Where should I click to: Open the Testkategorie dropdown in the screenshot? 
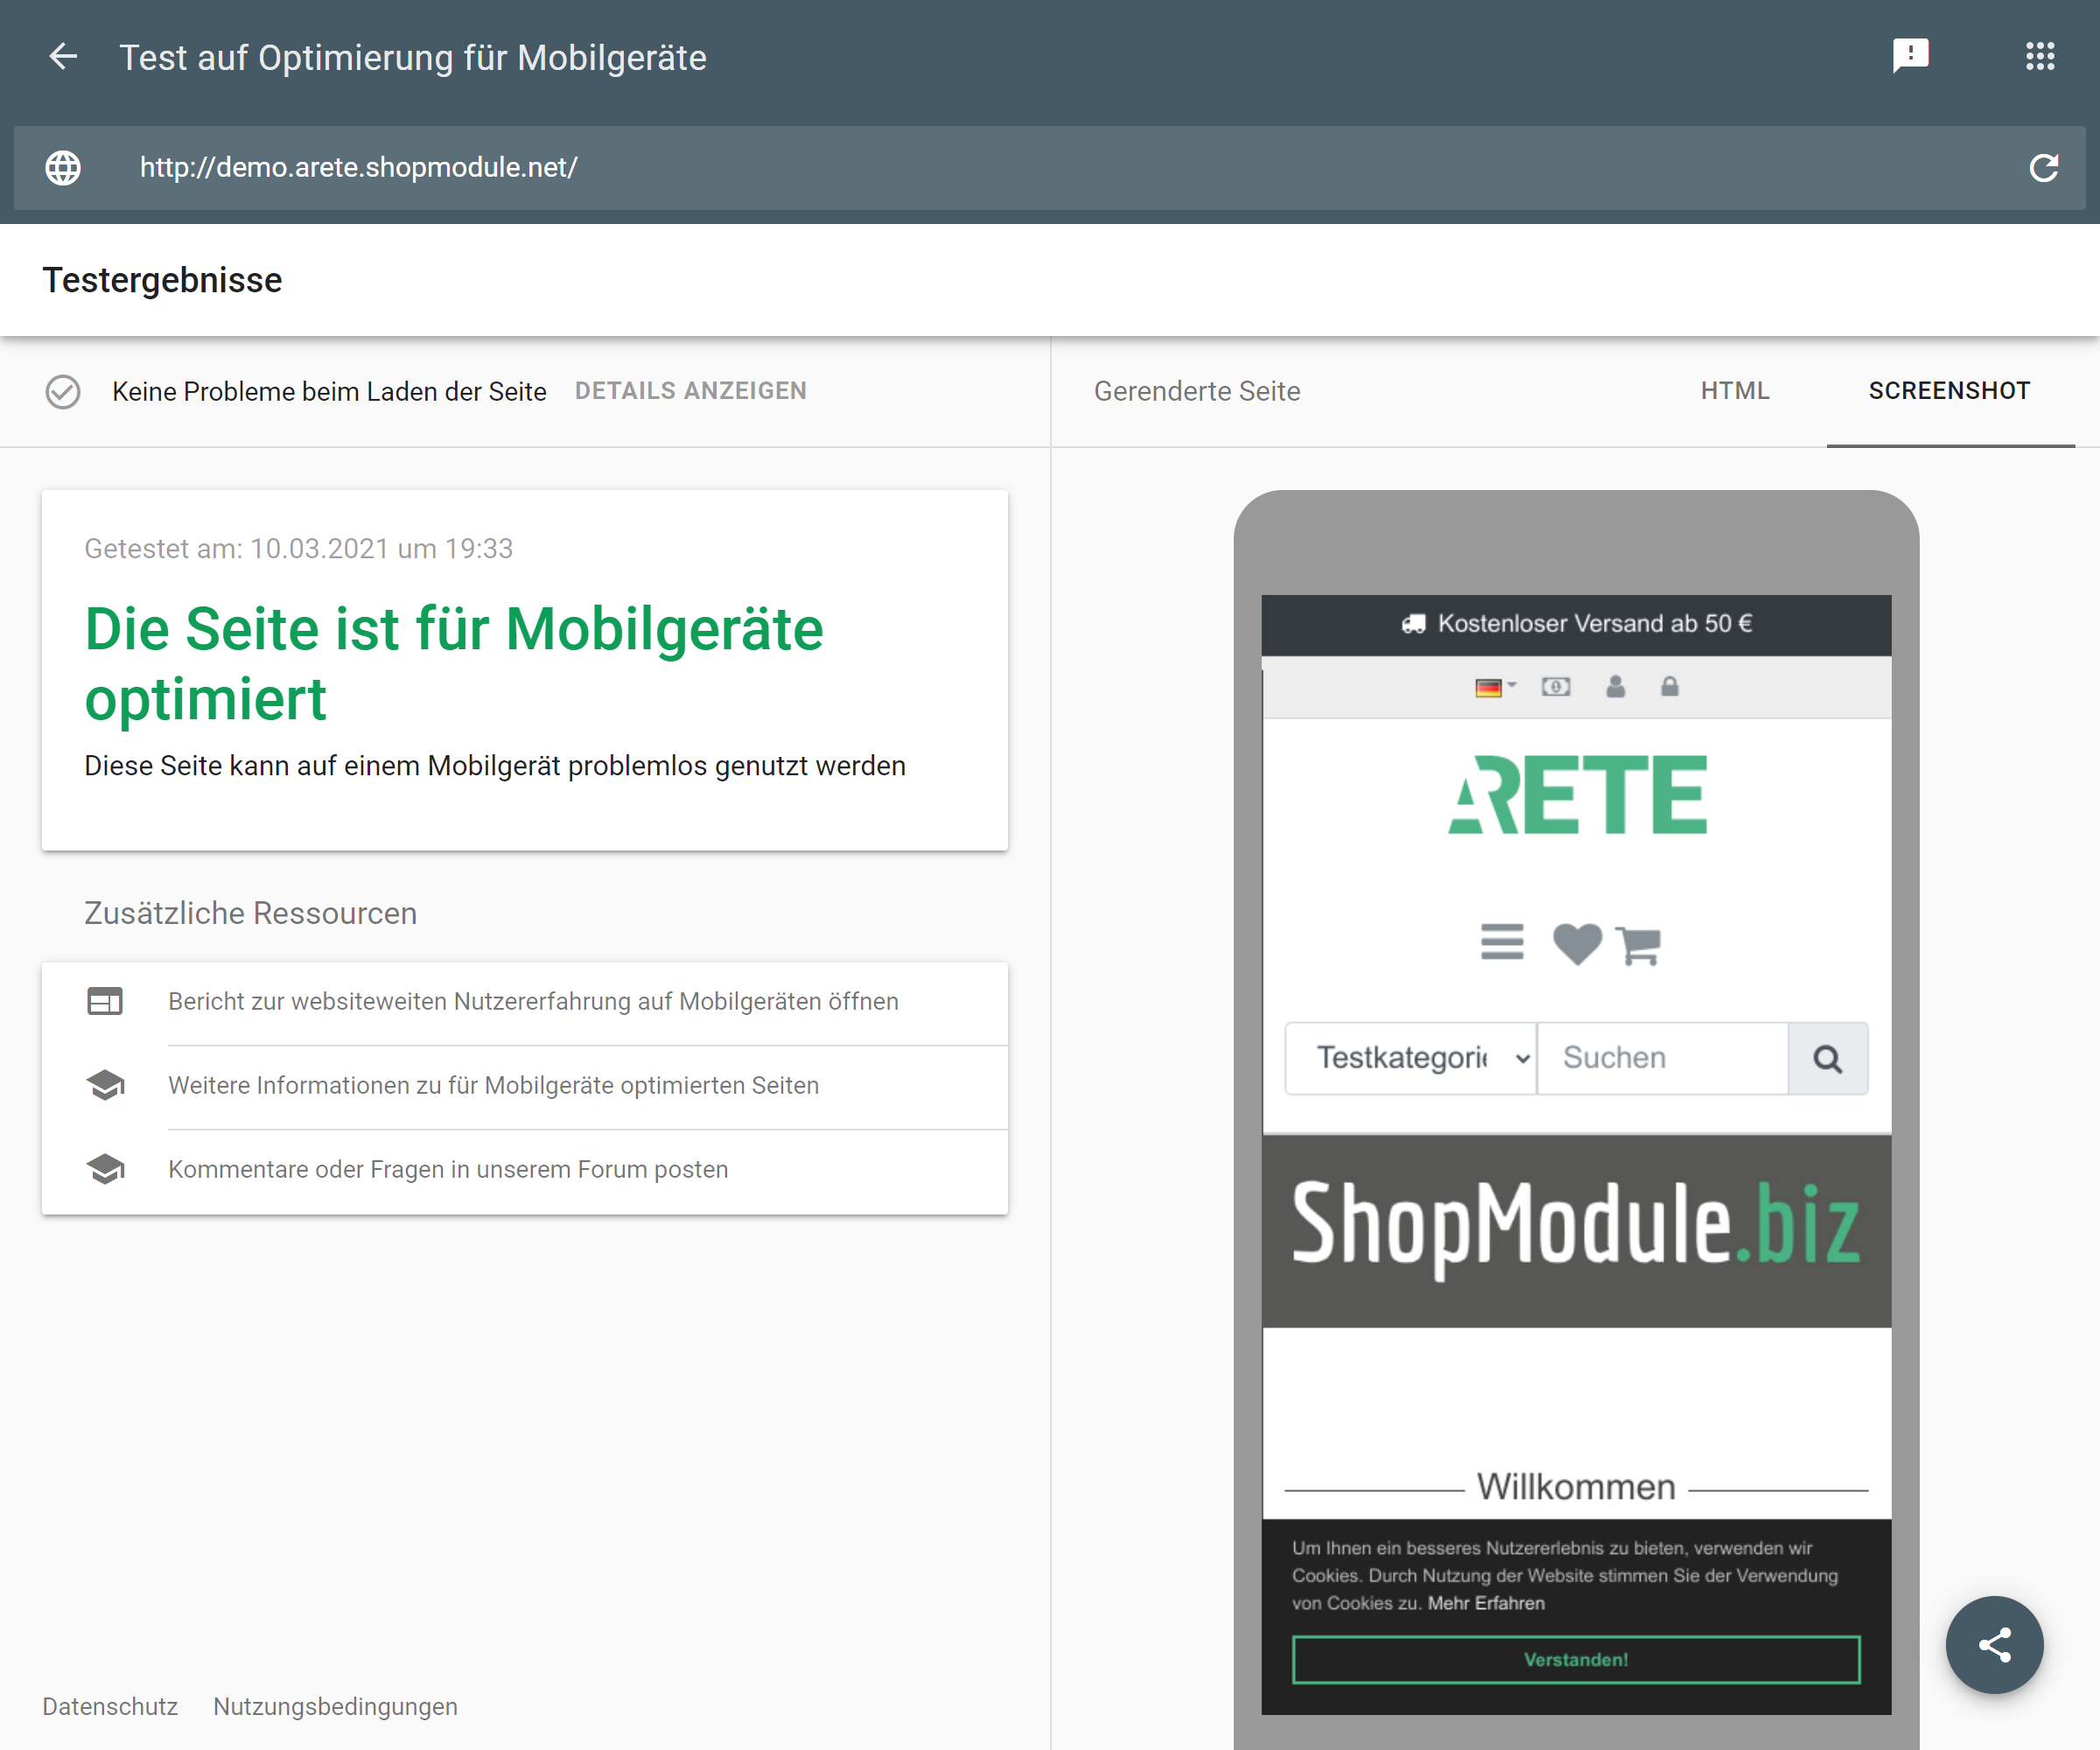1410,1057
